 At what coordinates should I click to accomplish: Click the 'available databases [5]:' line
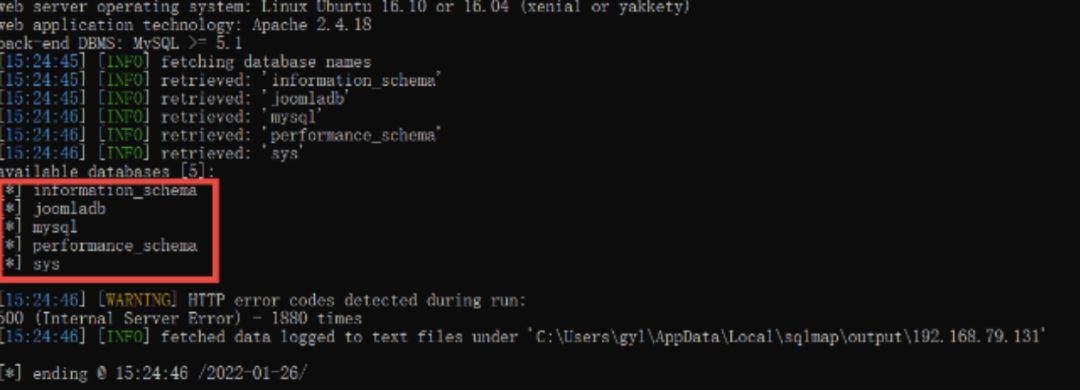point(107,172)
